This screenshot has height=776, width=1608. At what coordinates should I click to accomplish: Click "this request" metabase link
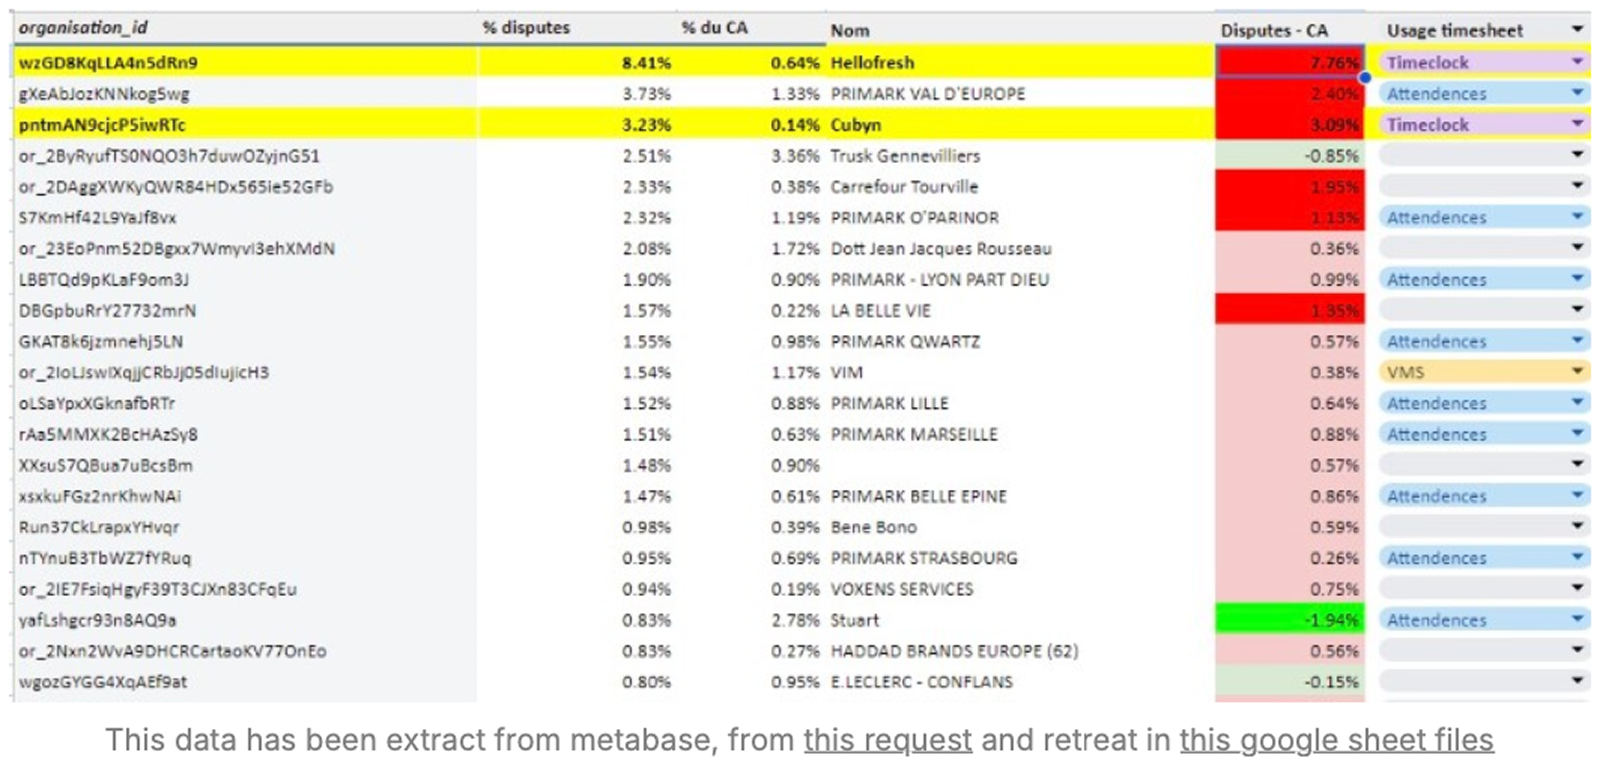(x=888, y=740)
